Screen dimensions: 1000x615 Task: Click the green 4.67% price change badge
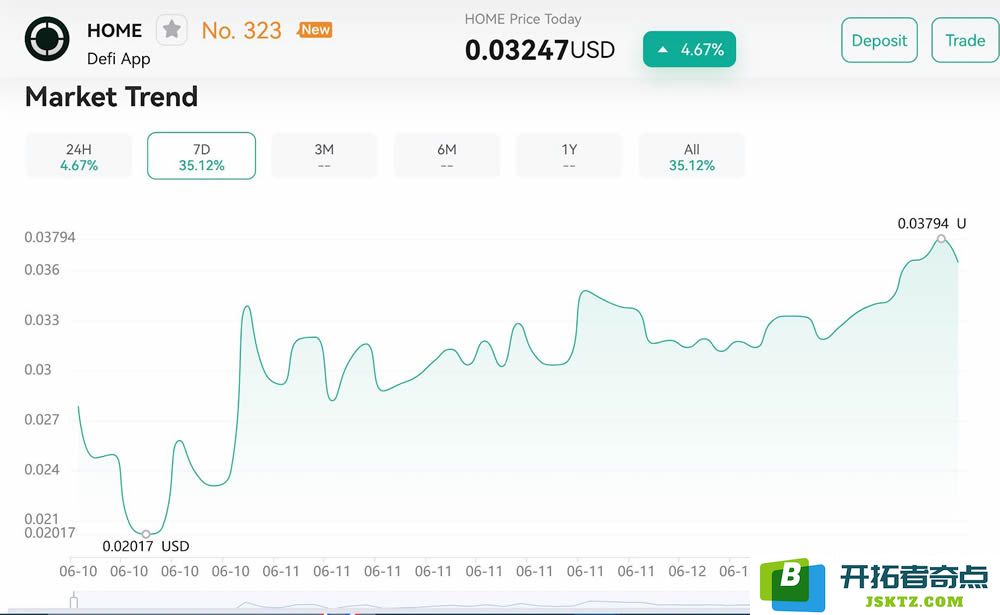coord(689,49)
